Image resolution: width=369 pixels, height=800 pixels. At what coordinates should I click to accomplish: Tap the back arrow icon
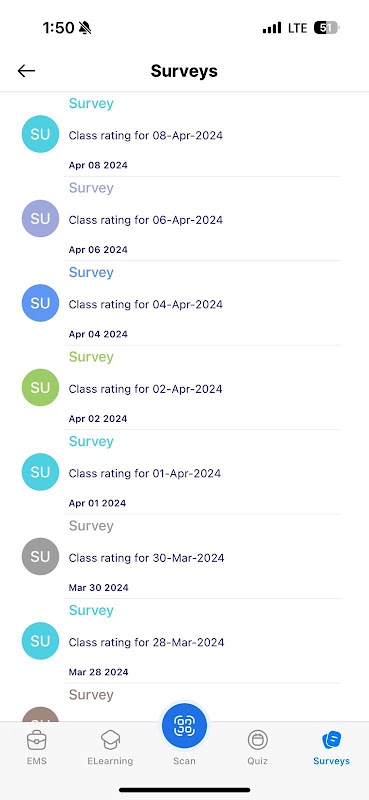click(x=26, y=71)
